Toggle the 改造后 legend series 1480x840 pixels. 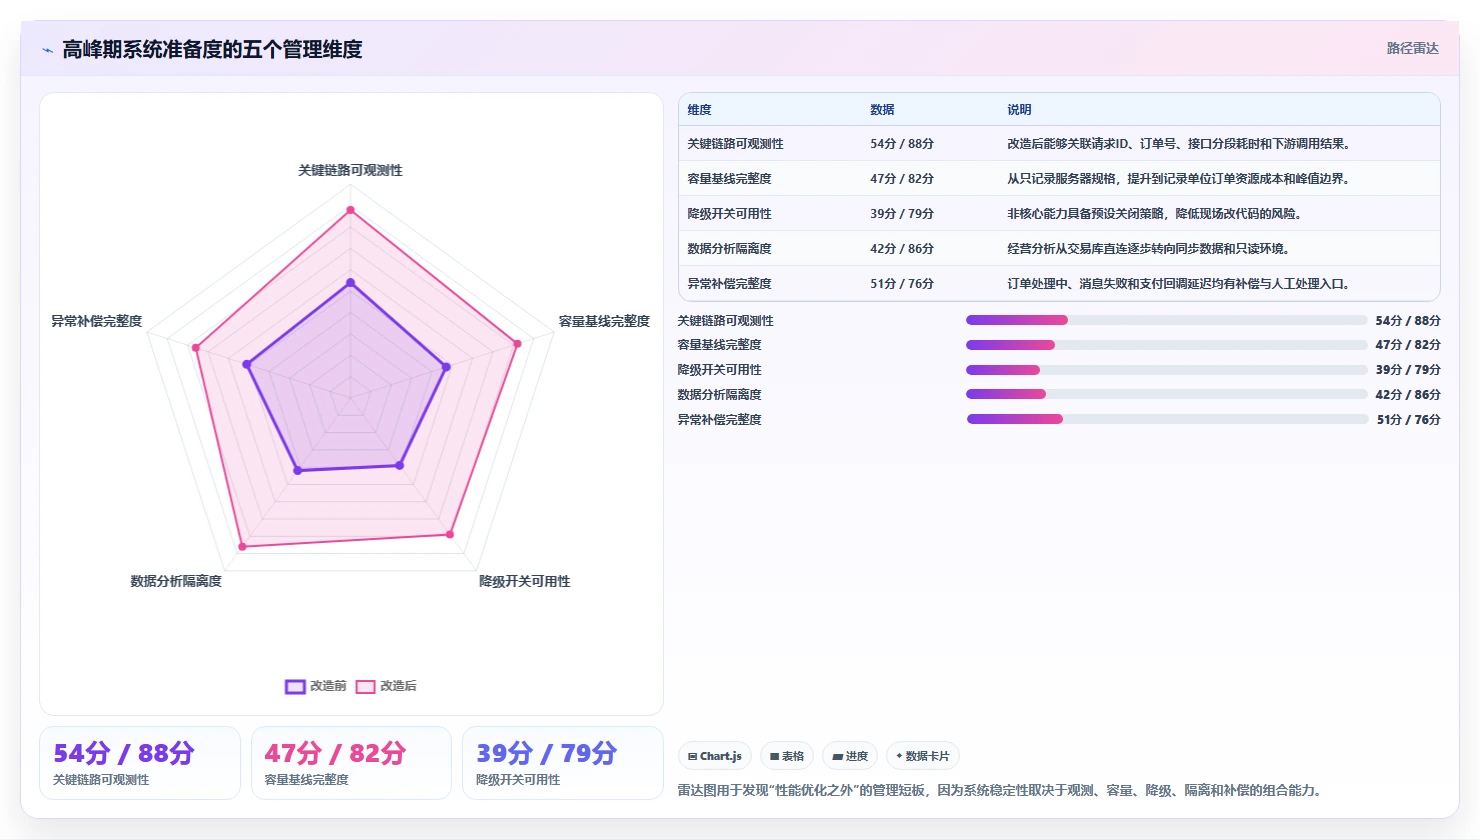pos(386,686)
